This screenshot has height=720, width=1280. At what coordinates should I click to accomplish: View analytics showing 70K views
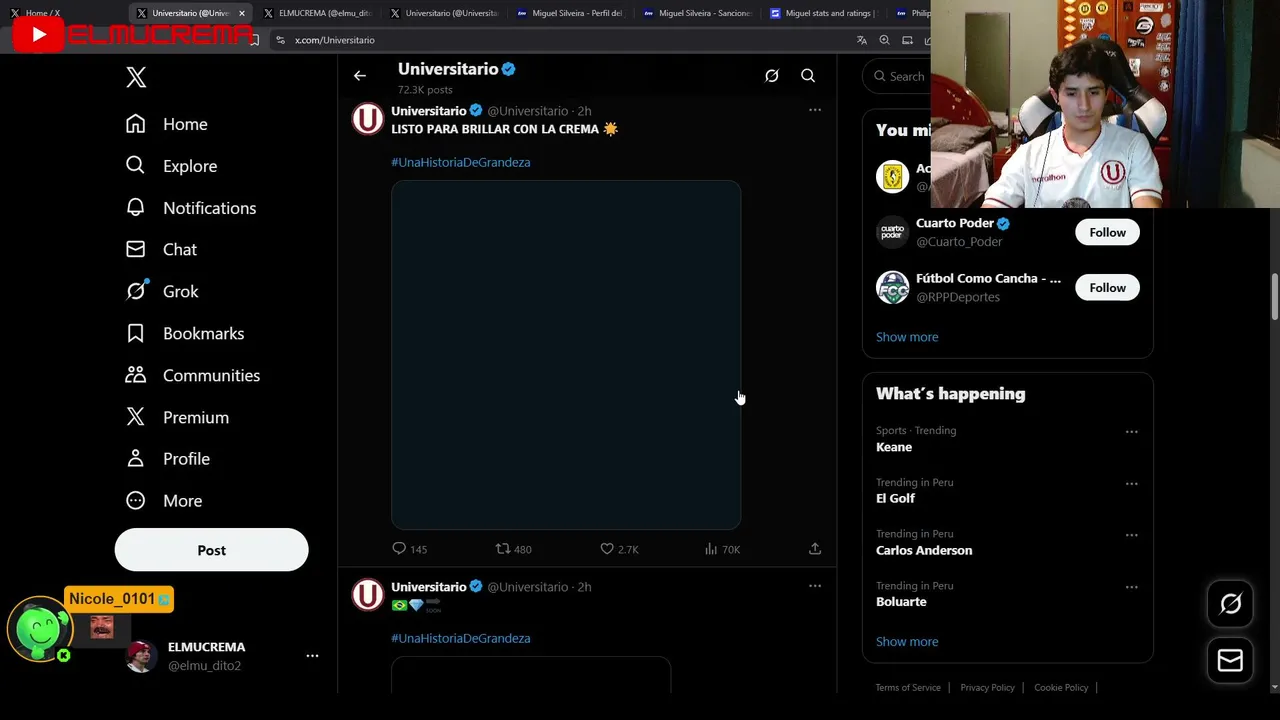tap(722, 549)
